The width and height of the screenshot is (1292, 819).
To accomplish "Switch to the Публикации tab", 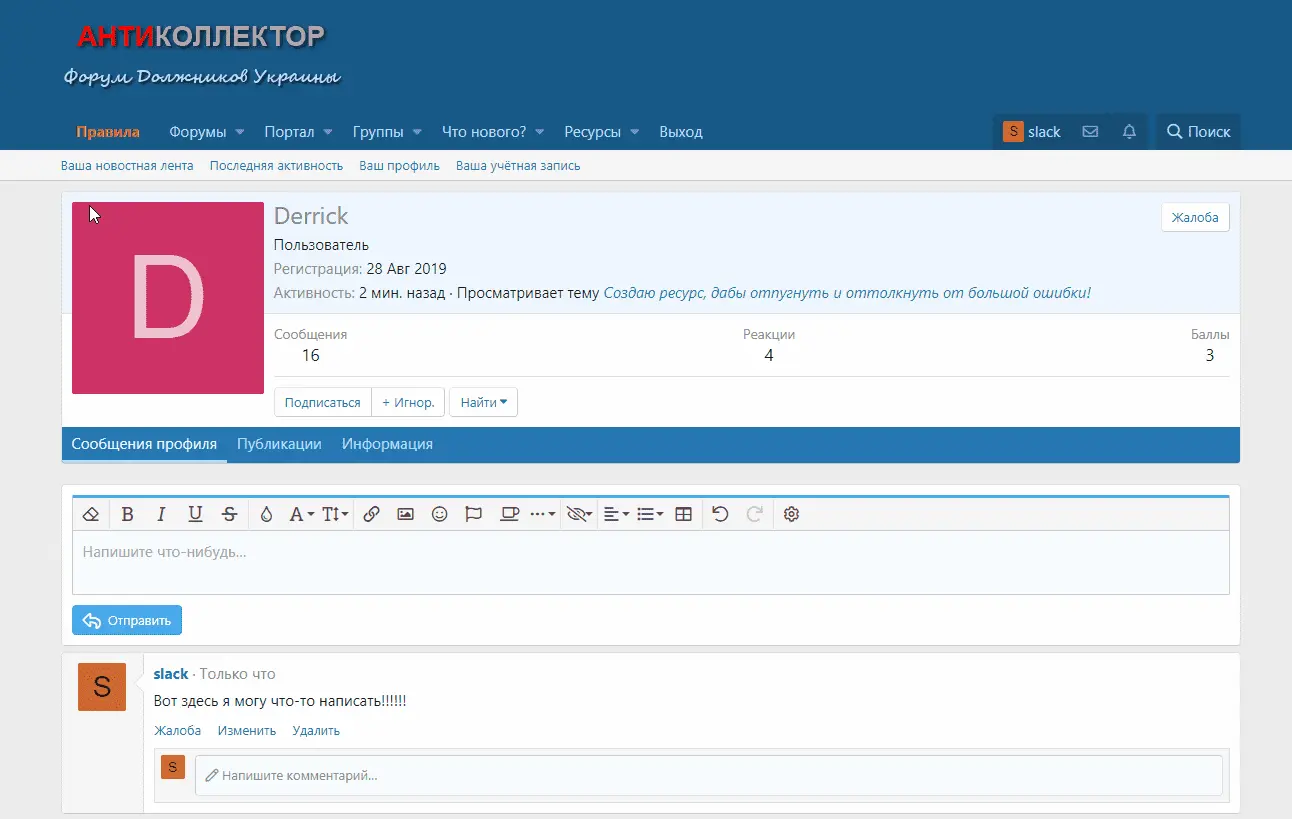I will tap(279, 444).
